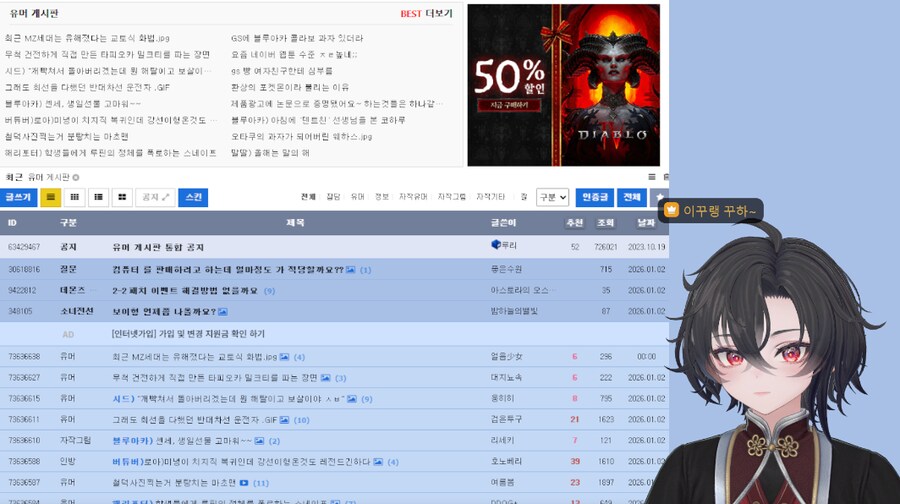Select the 자작그림 category filter
This screenshot has height=504, width=900.
[x=452, y=197]
